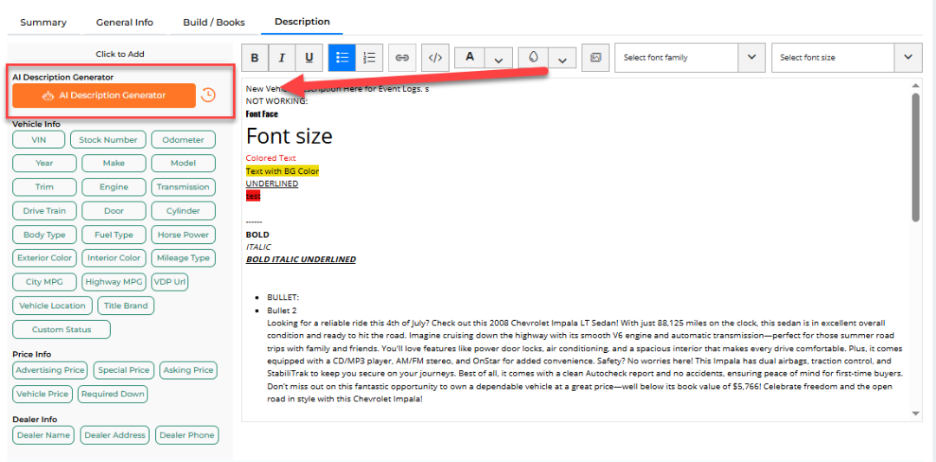Add the Vehicle Location tag
Screen dimensions: 936x462
(53, 306)
